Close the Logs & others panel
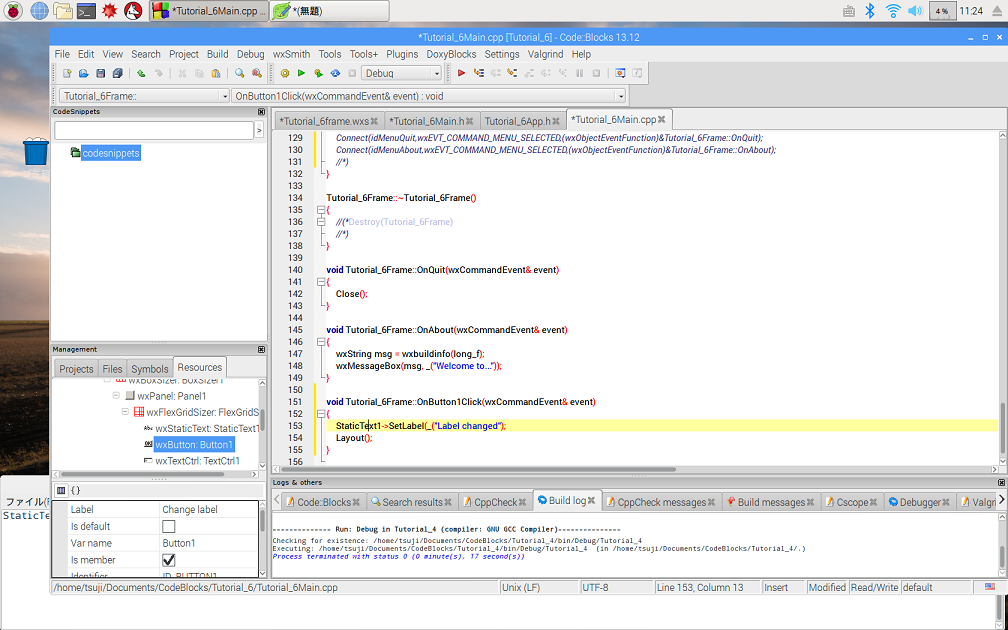Viewport: 1008px width, 630px height. (1001, 482)
